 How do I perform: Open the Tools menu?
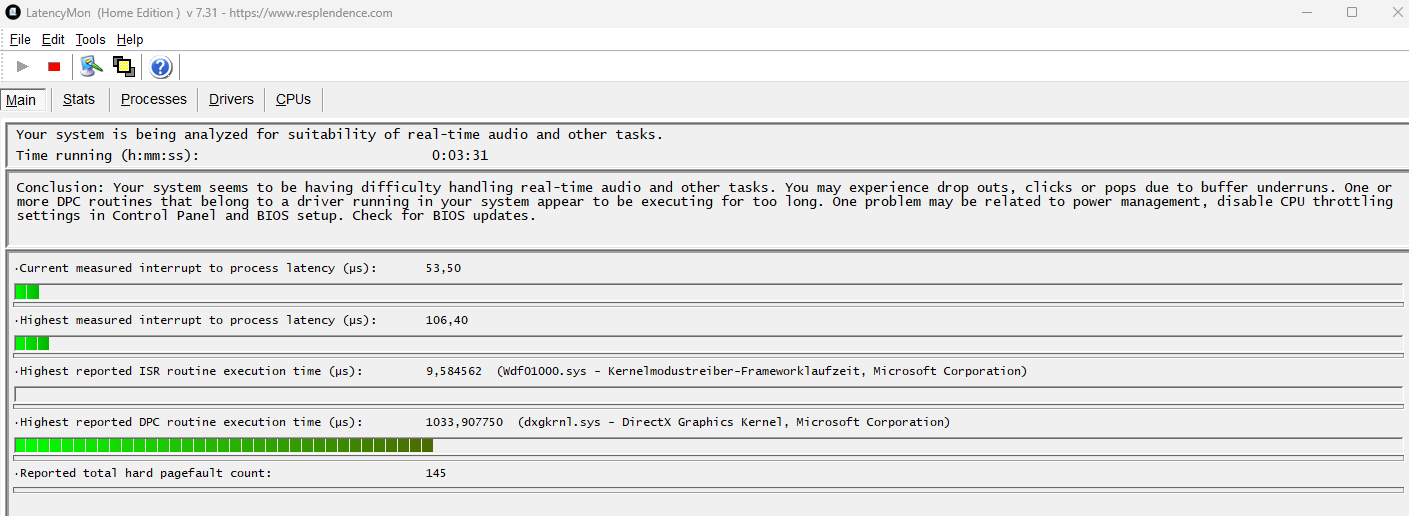[x=90, y=40]
